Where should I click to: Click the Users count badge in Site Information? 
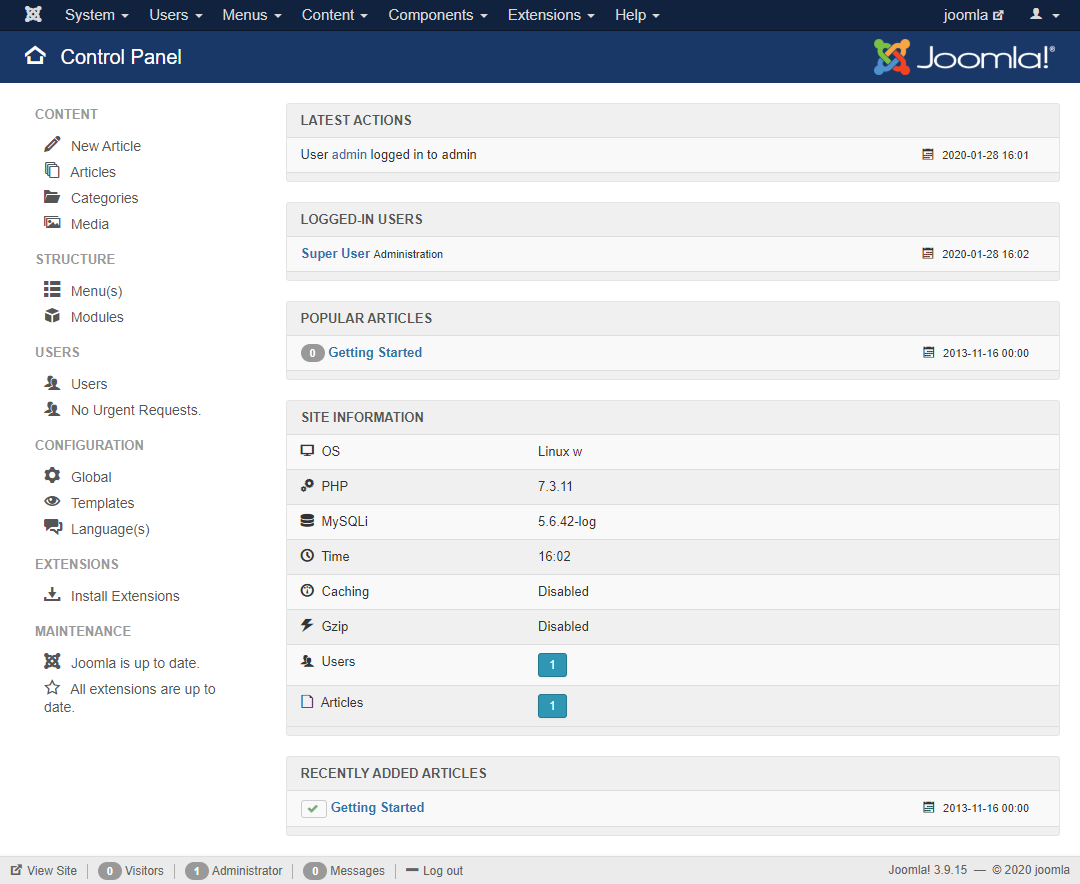[552, 665]
